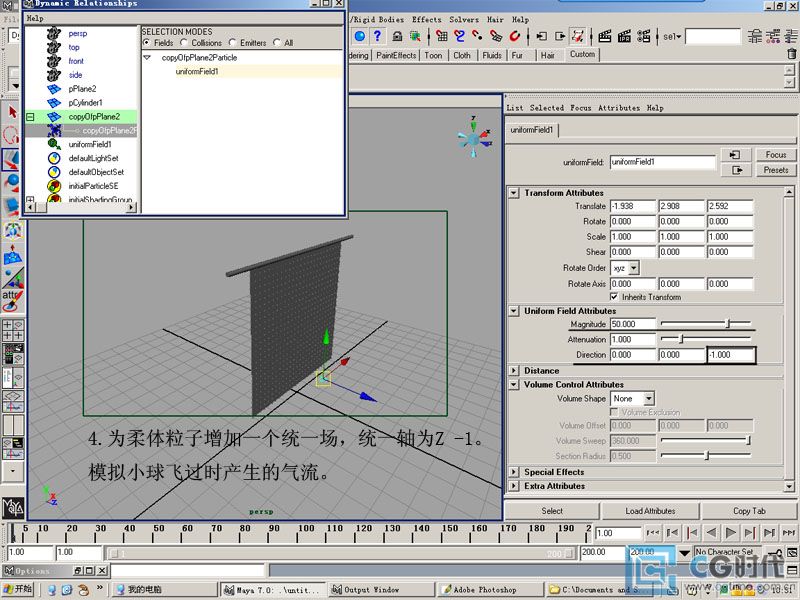800x600 pixels.
Task: Select the arrow Select tool in toolbox
Action: point(12,112)
